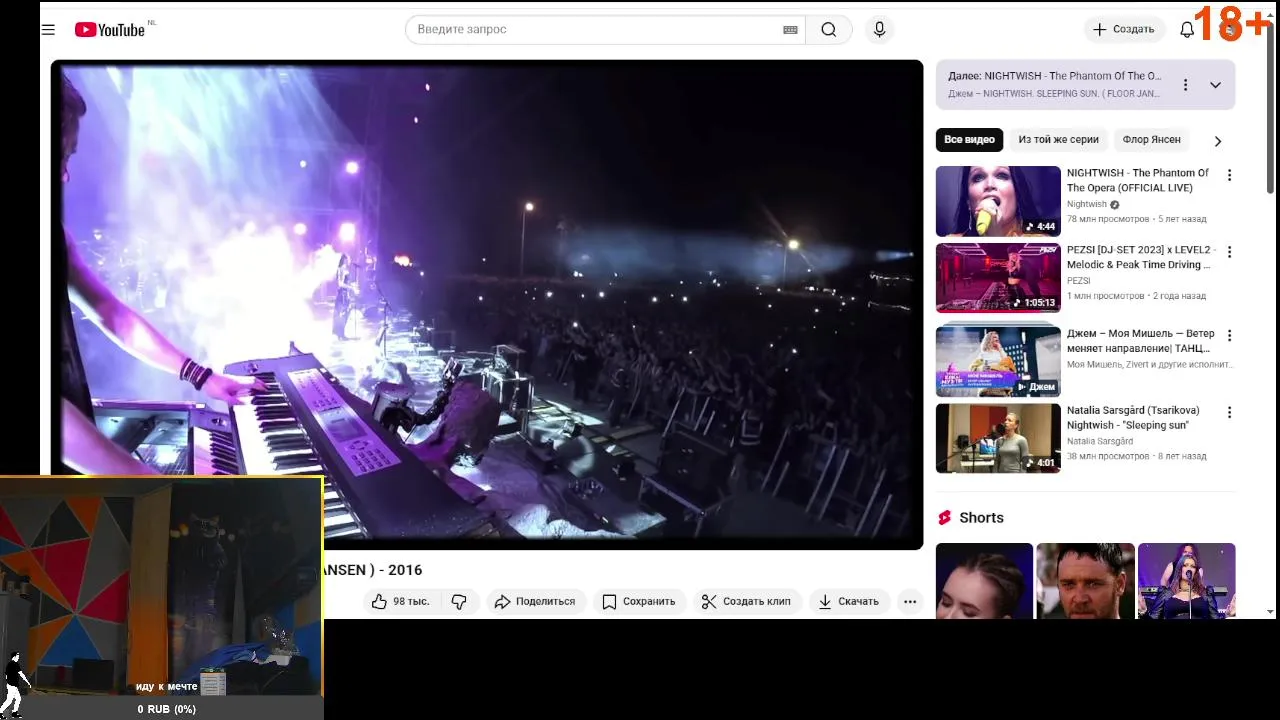
Task: Click the magnifier search button
Action: tap(829, 30)
